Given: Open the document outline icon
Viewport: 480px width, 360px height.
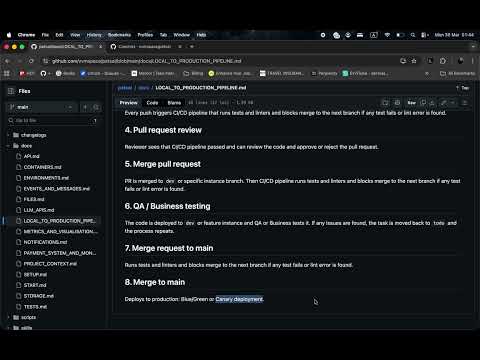Looking at the screenshot, I should coord(465,103).
